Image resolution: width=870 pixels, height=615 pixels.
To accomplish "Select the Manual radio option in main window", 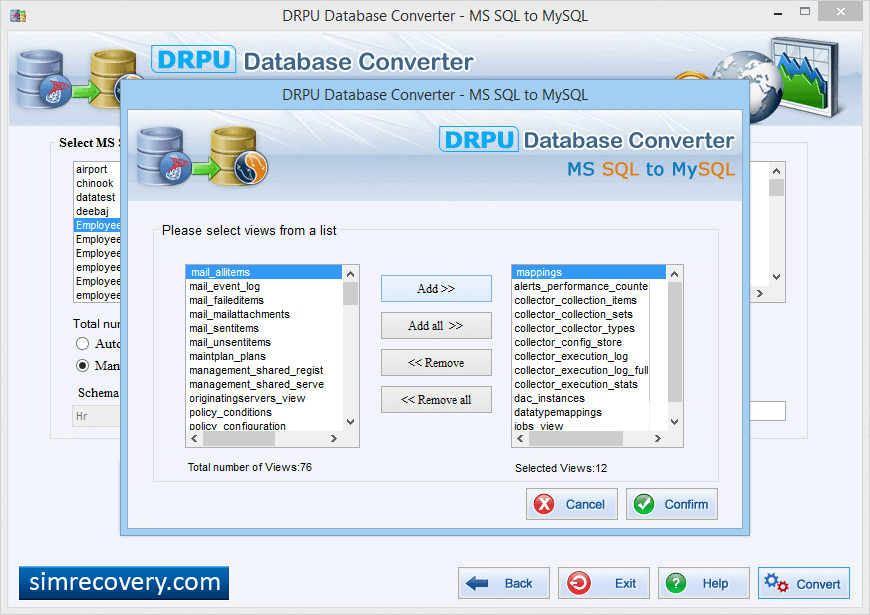I will point(82,365).
